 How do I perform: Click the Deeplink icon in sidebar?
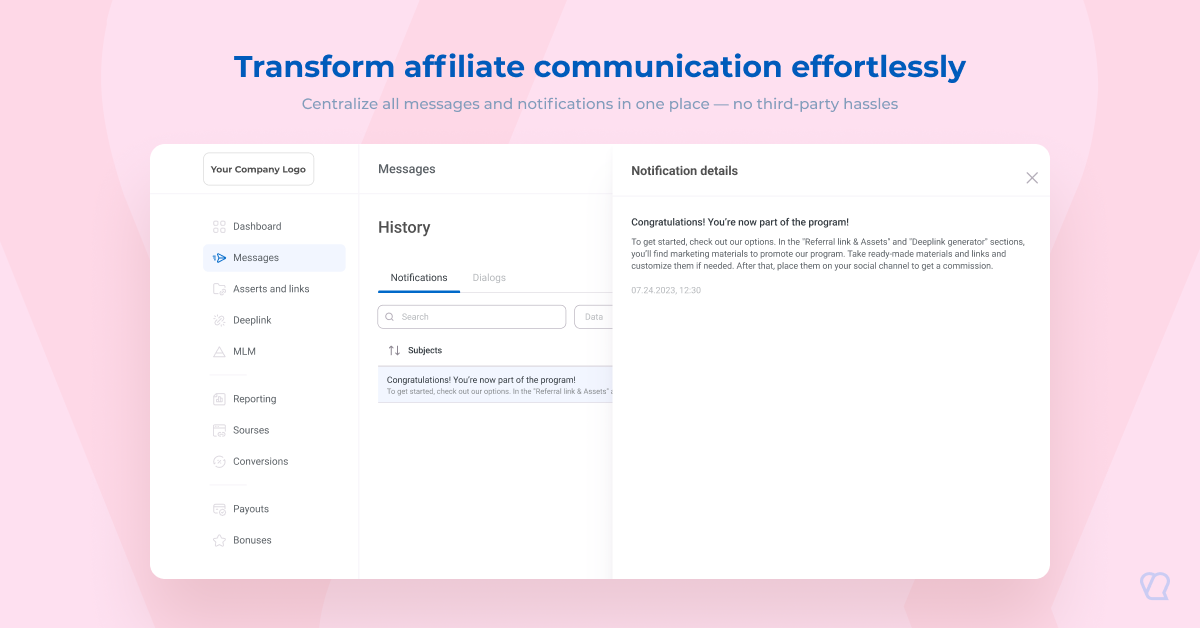click(219, 320)
